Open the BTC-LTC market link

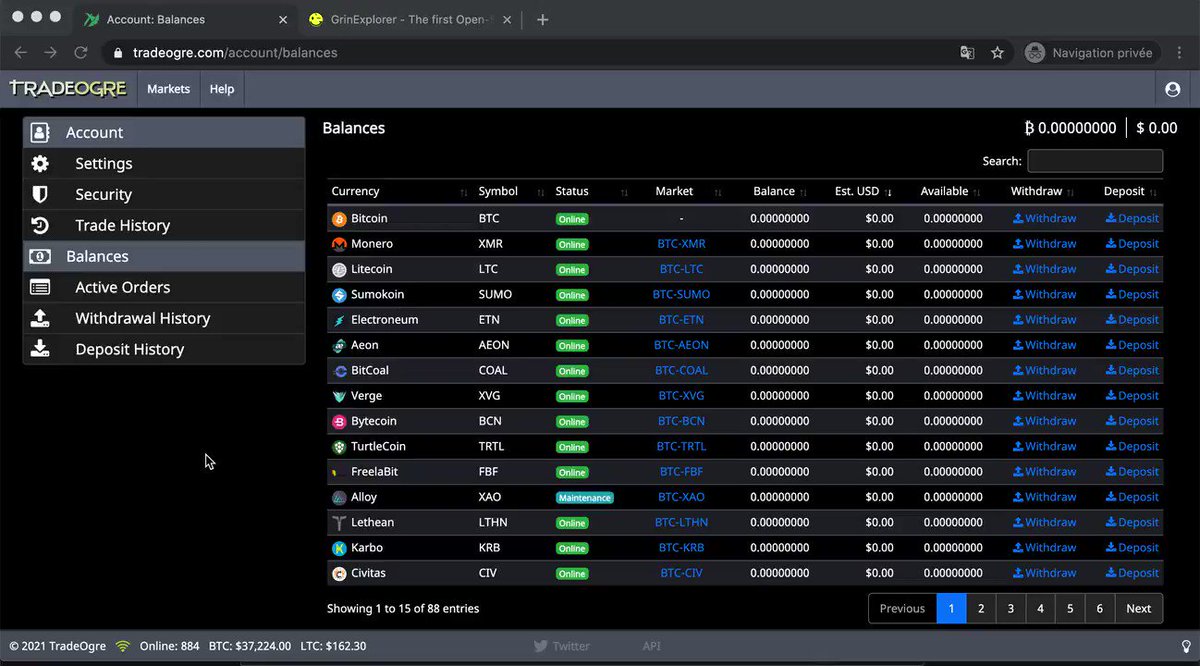681,270
